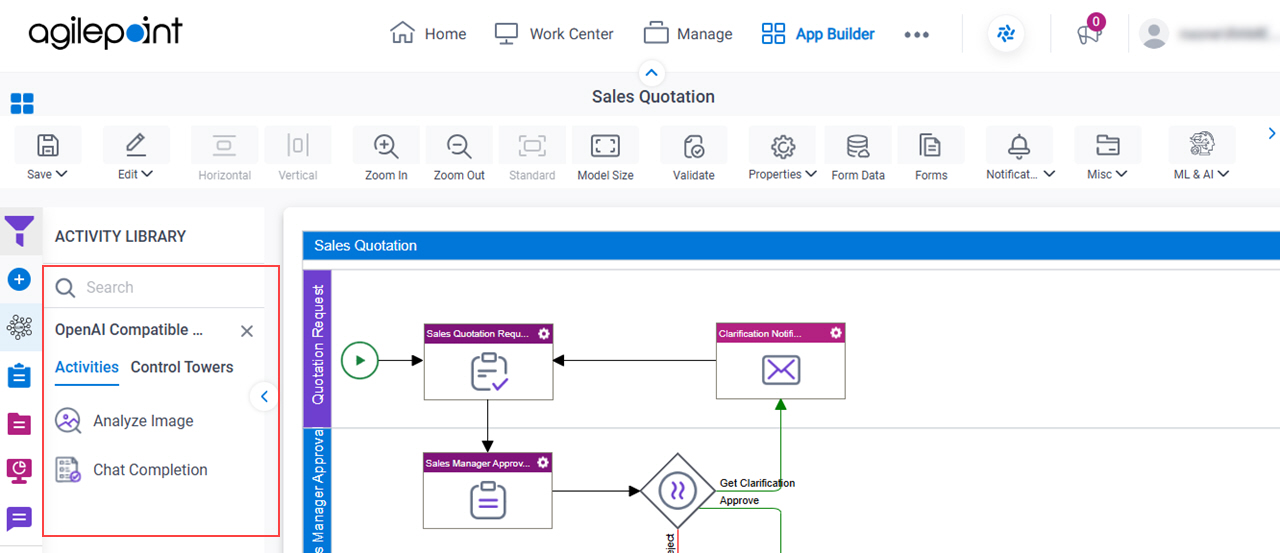Show more toolbar items with right chevron
This screenshot has height=553, width=1280.
click(x=1272, y=133)
